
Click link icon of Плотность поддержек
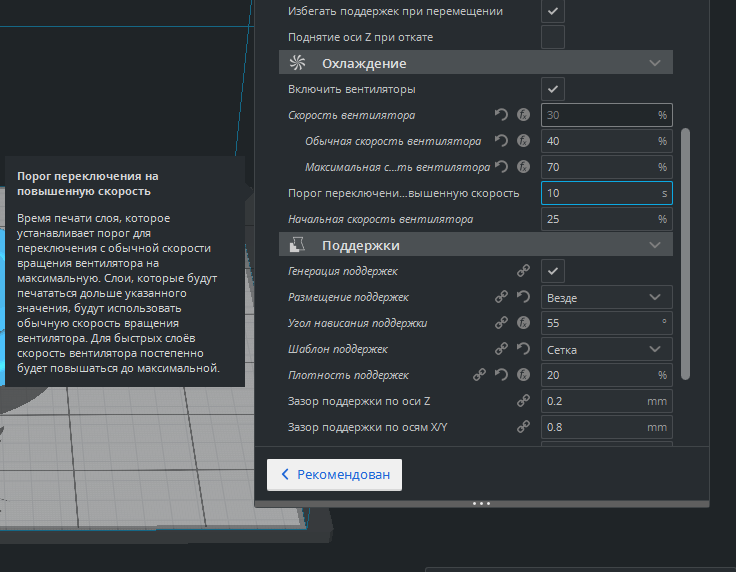[x=479, y=375]
